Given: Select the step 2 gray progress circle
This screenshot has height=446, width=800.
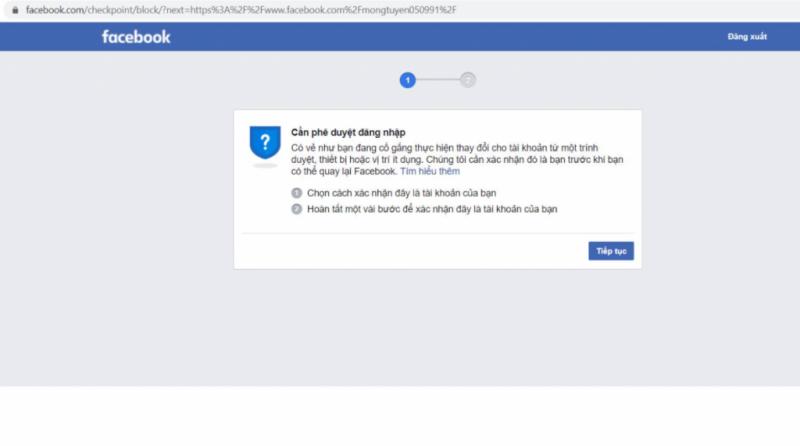Looking at the screenshot, I should pos(467,80).
